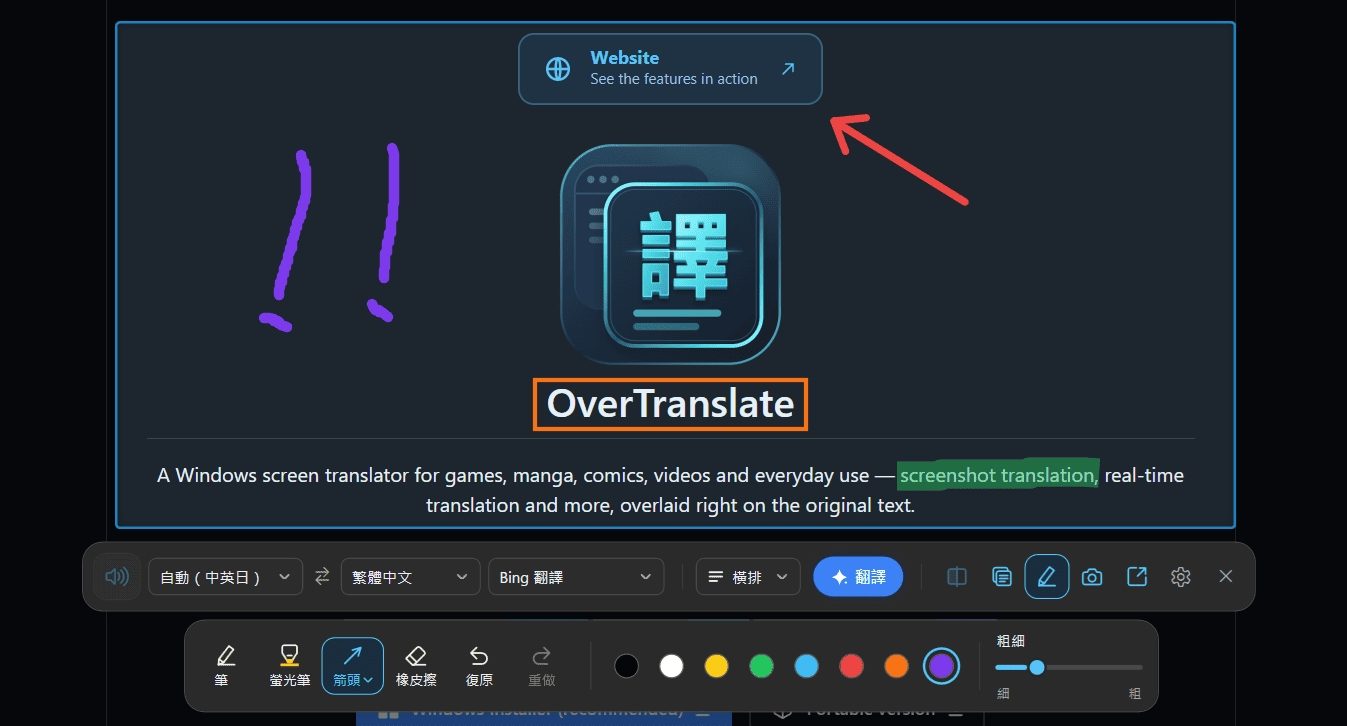Click the 粗細 thickness slider handle

1037,667
